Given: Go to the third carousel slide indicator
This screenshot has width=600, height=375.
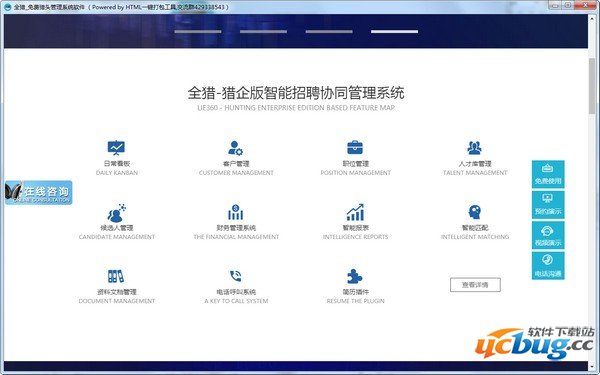Looking at the screenshot, I should coord(329,32).
